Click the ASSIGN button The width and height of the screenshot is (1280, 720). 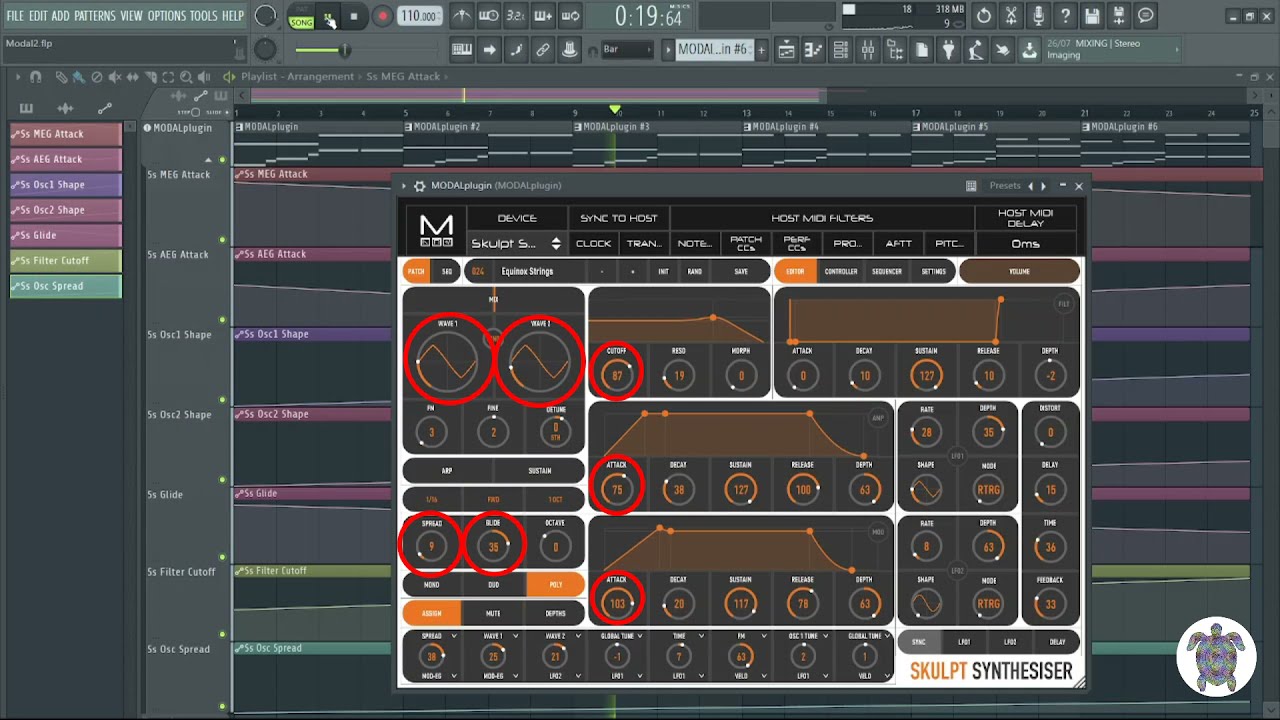pyautogui.click(x=432, y=614)
